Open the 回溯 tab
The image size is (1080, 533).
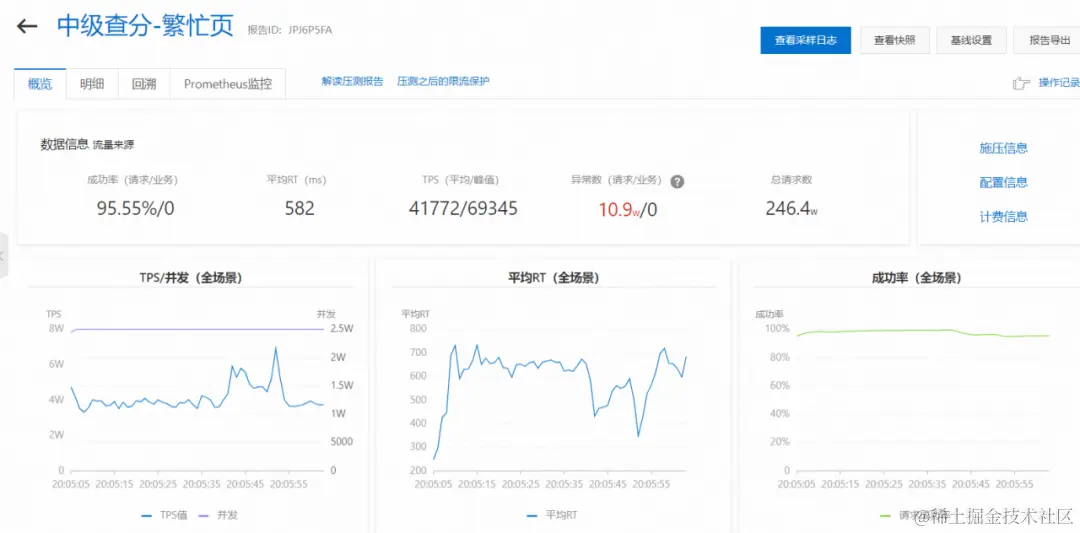143,84
